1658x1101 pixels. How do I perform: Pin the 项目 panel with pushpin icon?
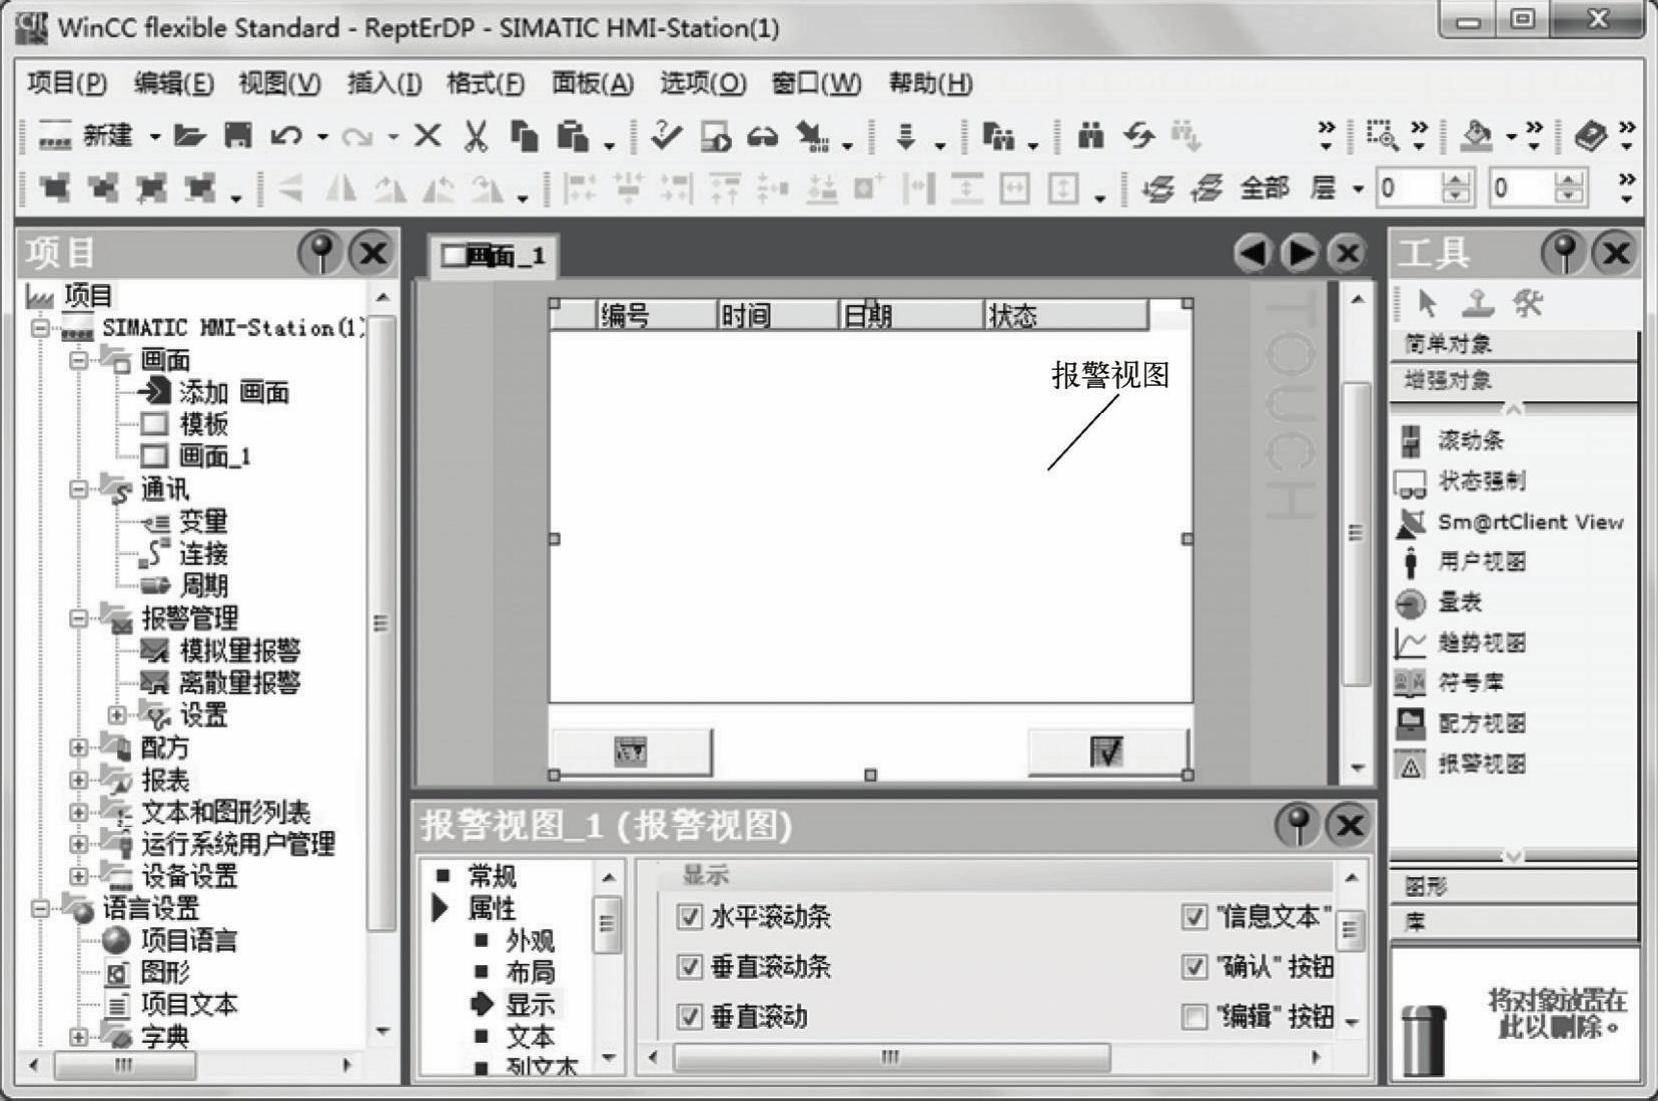point(320,252)
